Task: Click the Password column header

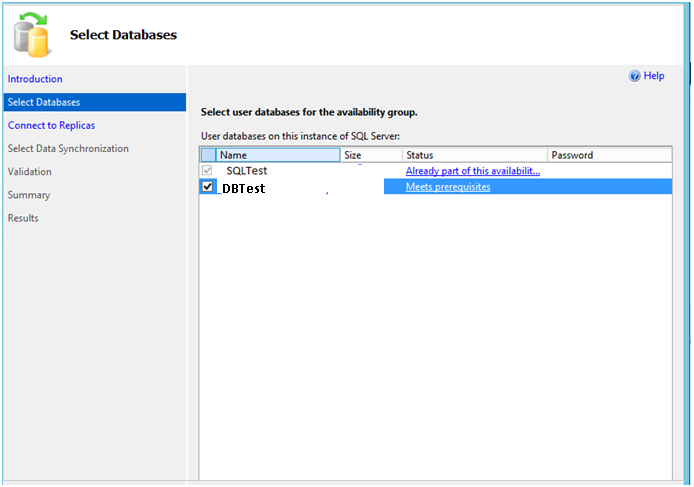Action: click(x=608, y=155)
